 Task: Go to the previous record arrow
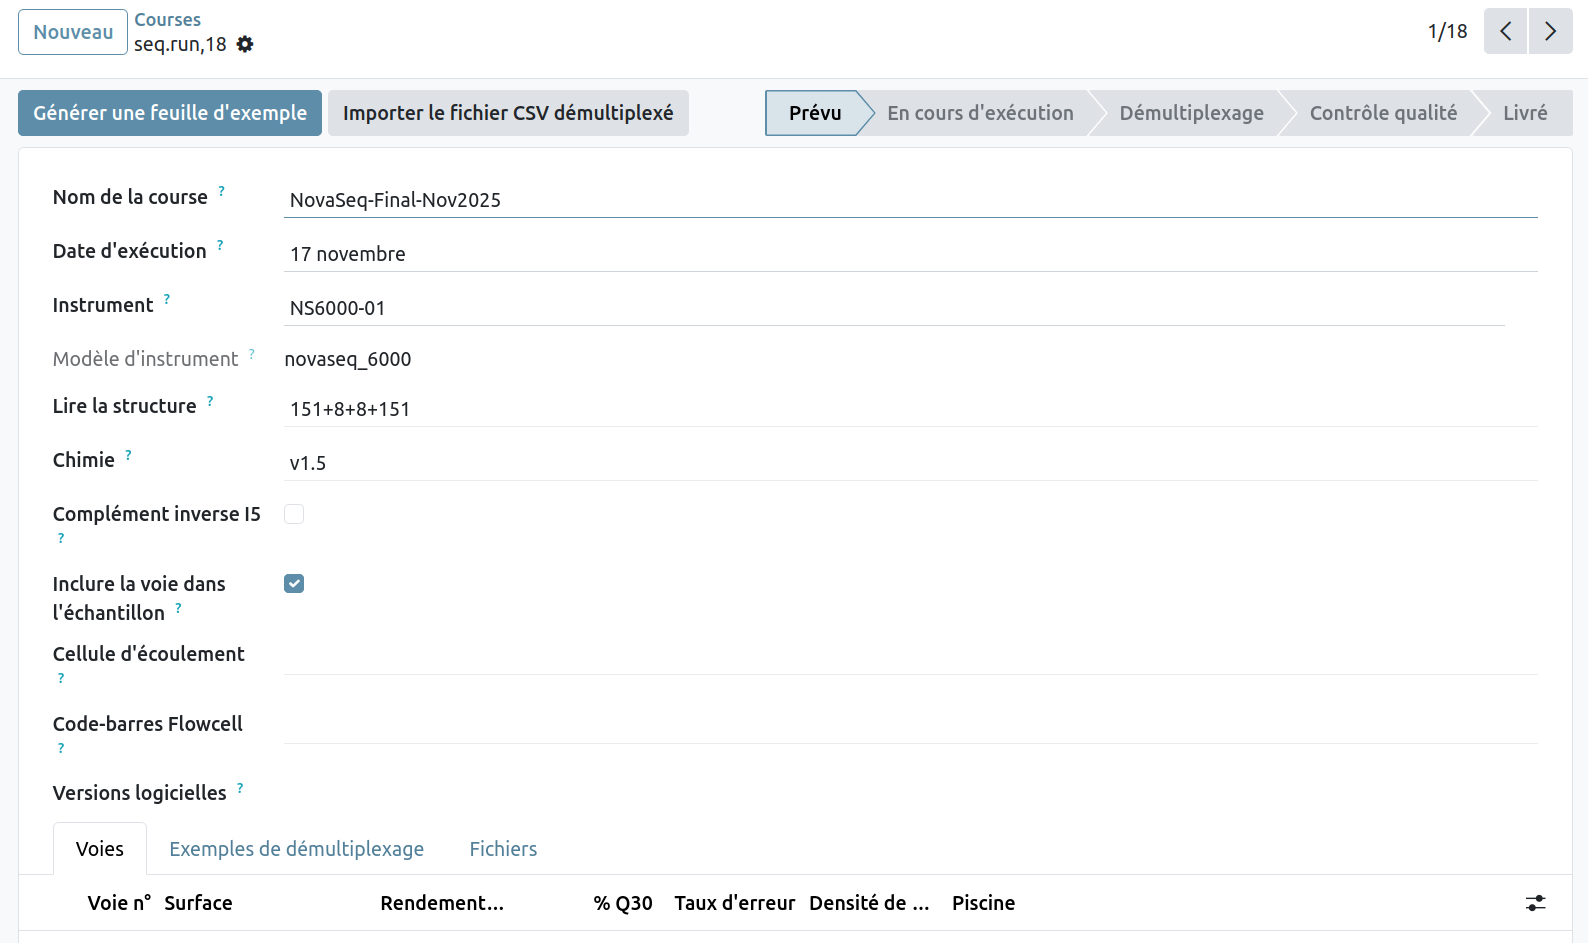pos(1505,31)
